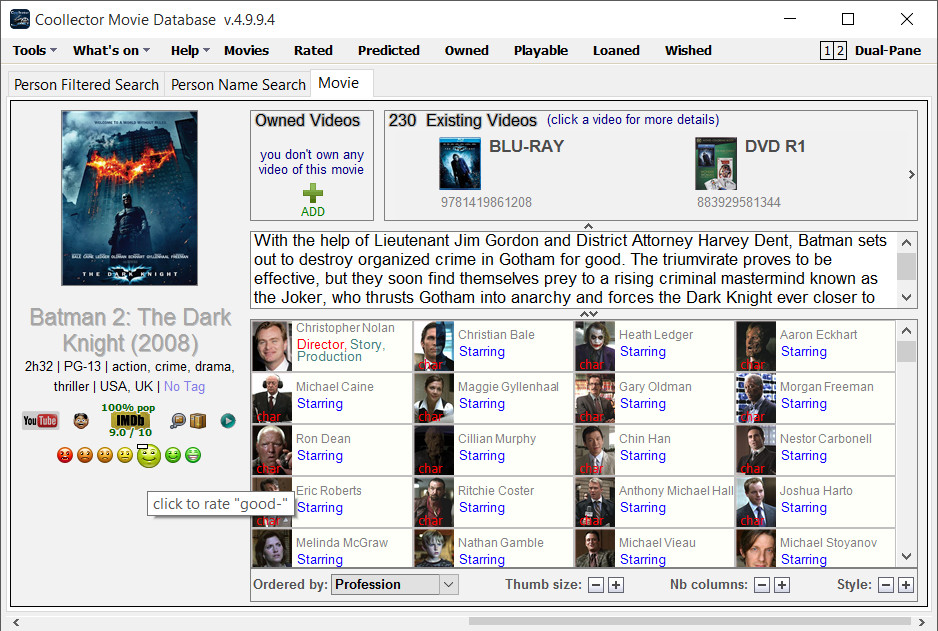Open the Wished list
Image resolution: width=938 pixels, height=631 pixels.
(x=688, y=51)
